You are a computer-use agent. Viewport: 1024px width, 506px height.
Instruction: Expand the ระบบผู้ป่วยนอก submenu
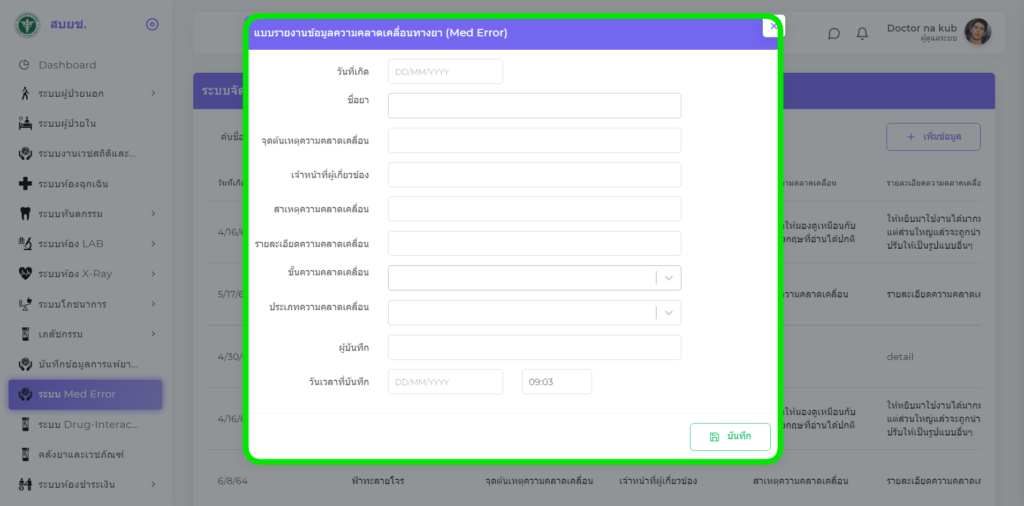pos(153,94)
